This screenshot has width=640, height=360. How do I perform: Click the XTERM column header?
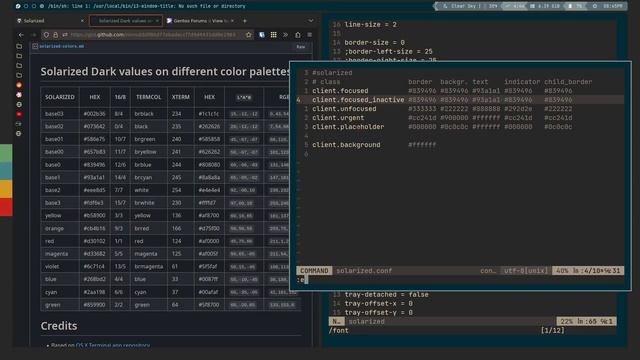[180, 97]
